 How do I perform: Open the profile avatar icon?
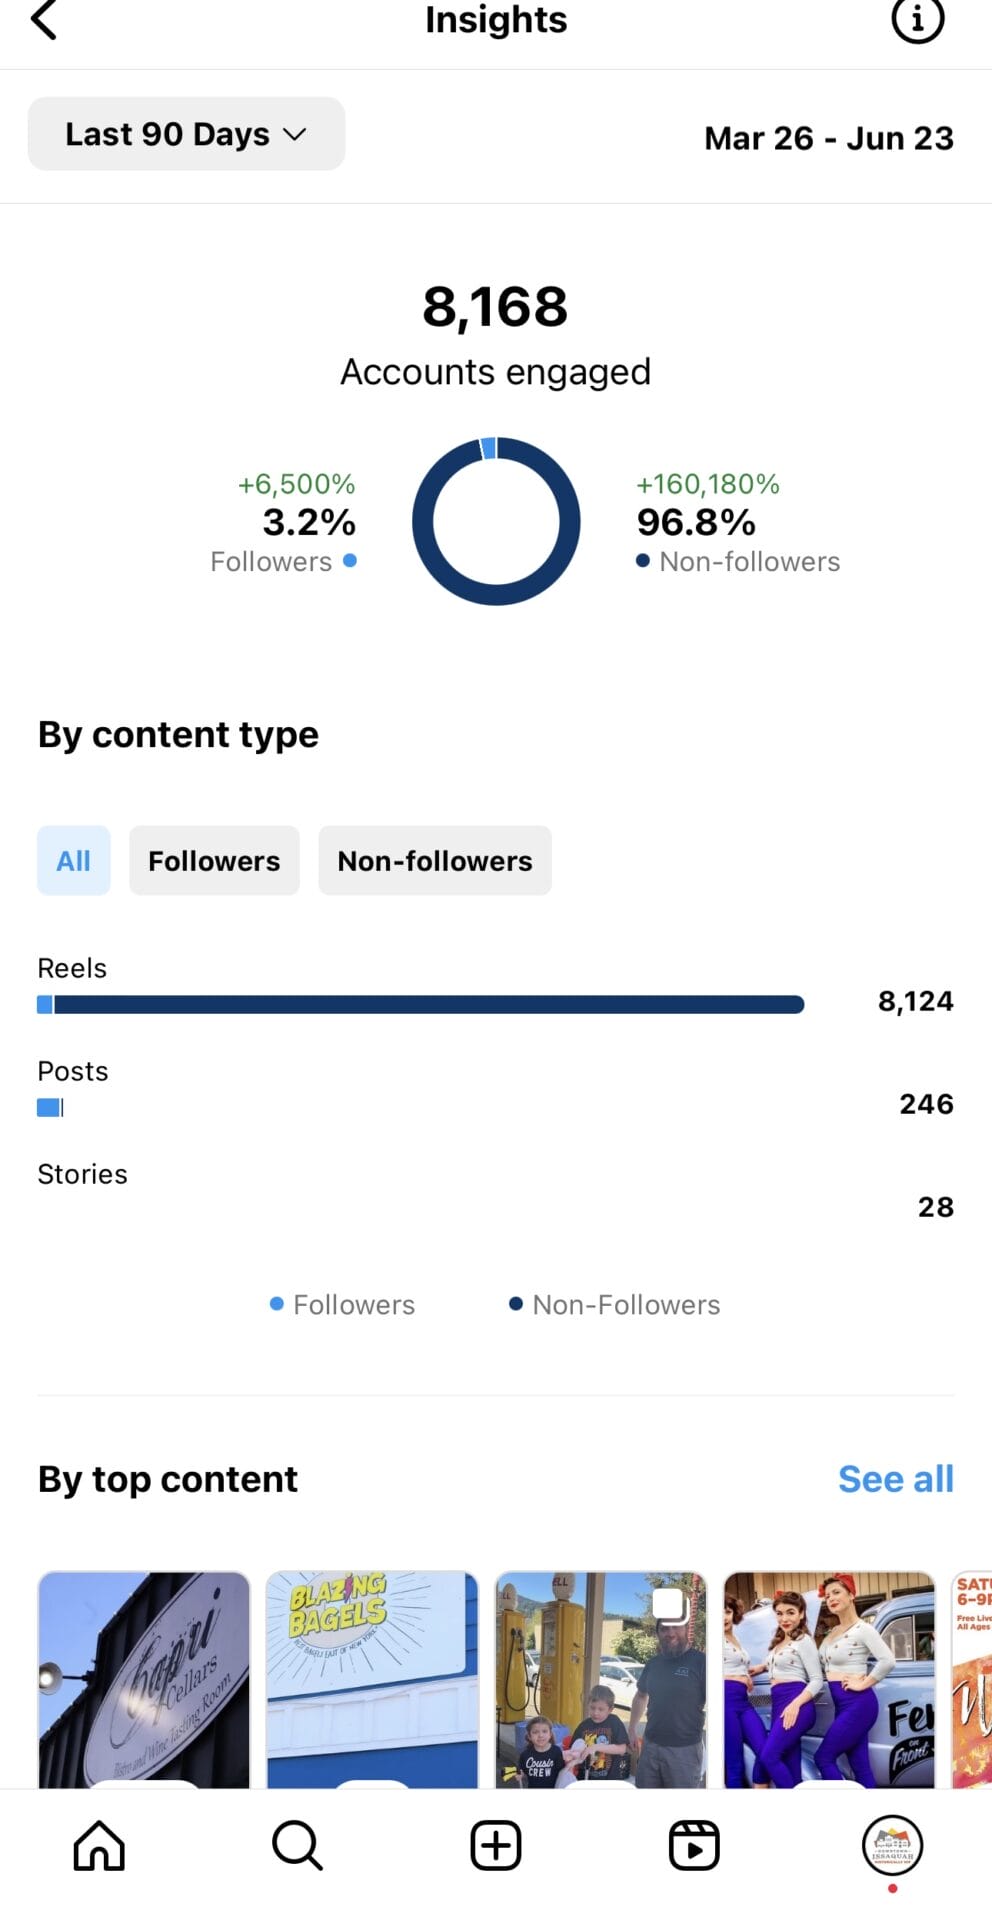click(892, 1845)
